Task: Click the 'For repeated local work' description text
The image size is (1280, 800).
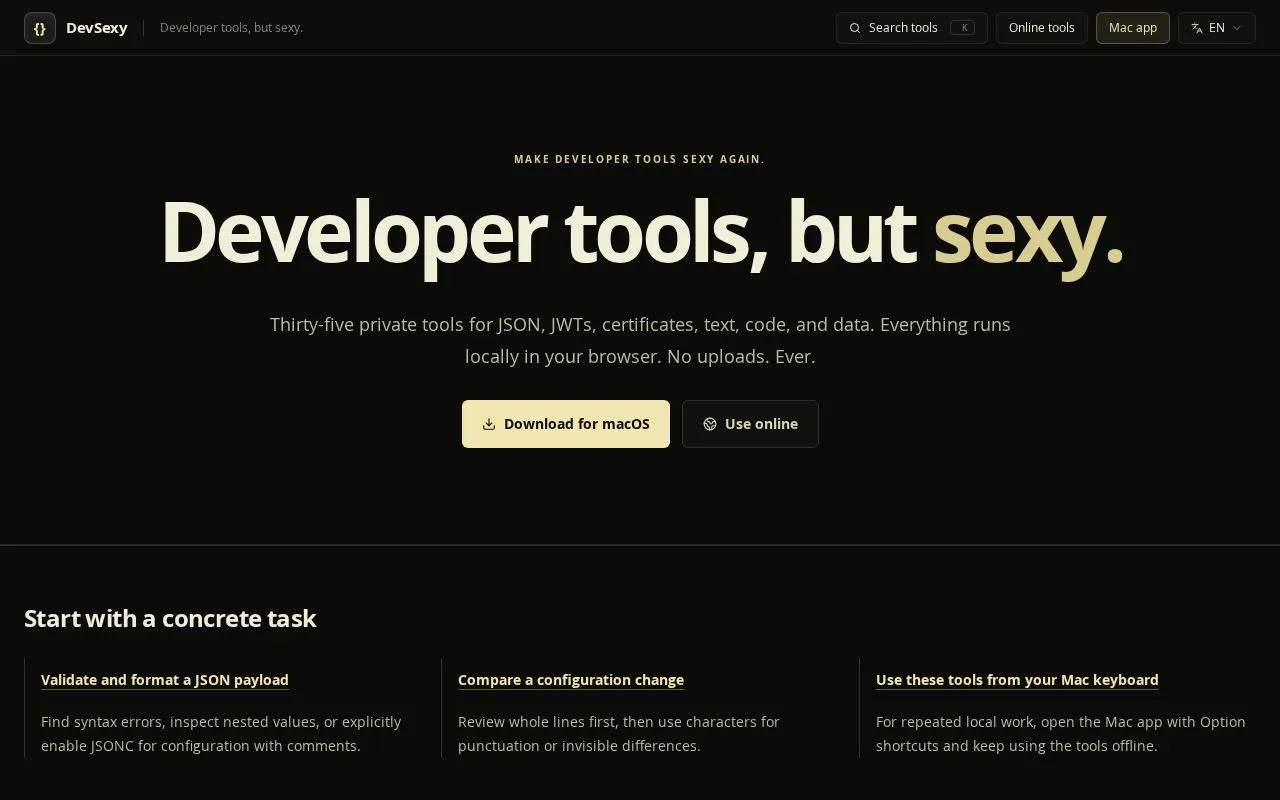Action: [x=1061, y=734]
